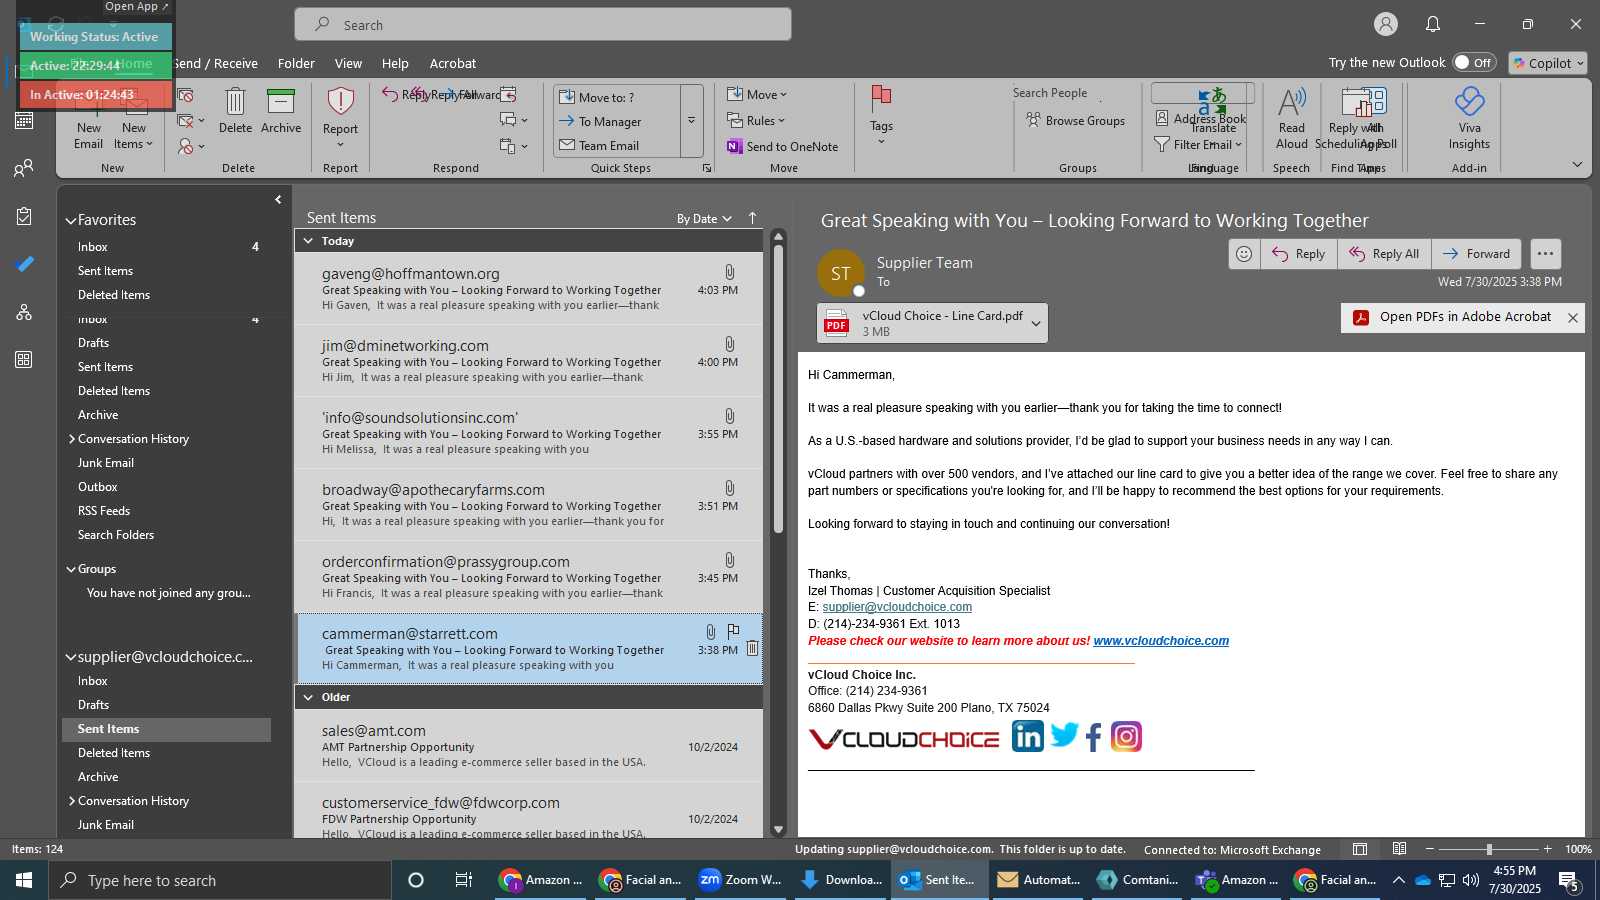1600x900 pixels.
Task: Open Viva Insights add-in
Action: pos(1469,118)
